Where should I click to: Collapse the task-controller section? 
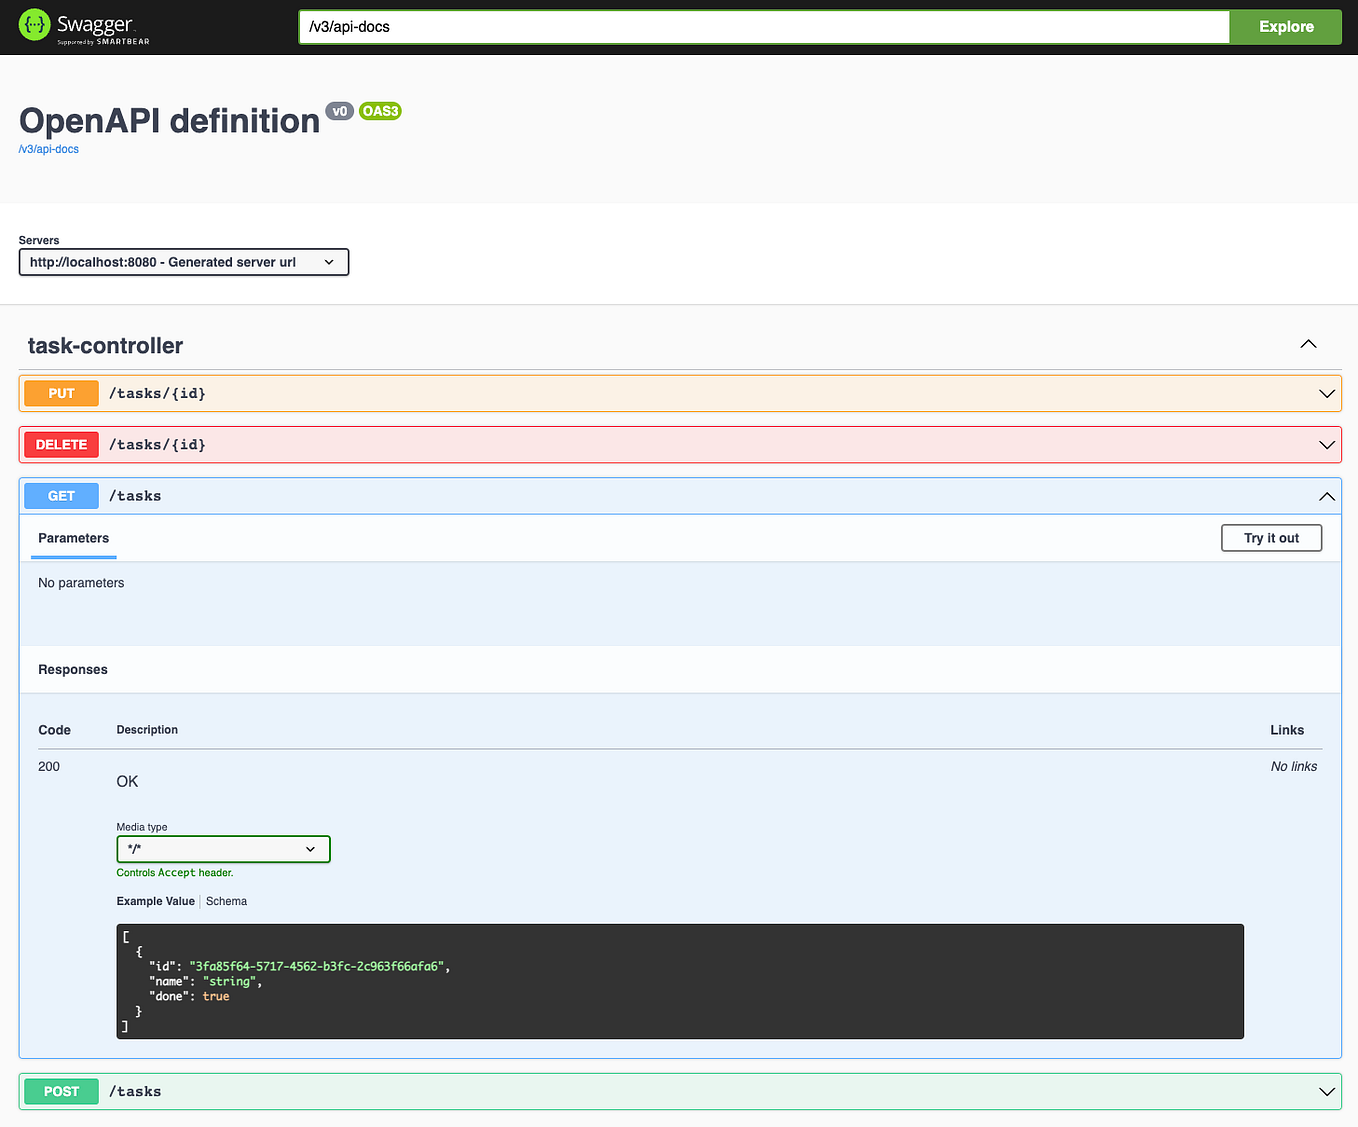1308,344
